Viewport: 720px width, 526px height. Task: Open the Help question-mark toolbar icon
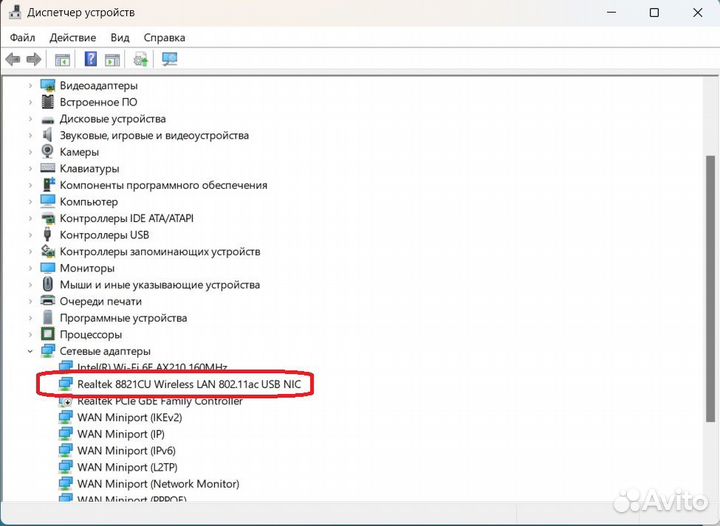pos(91,59)
